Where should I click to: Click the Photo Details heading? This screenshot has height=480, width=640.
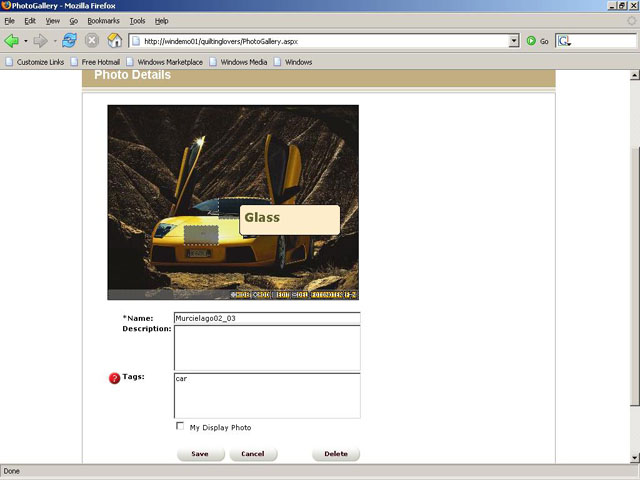[x=132, y=75]
